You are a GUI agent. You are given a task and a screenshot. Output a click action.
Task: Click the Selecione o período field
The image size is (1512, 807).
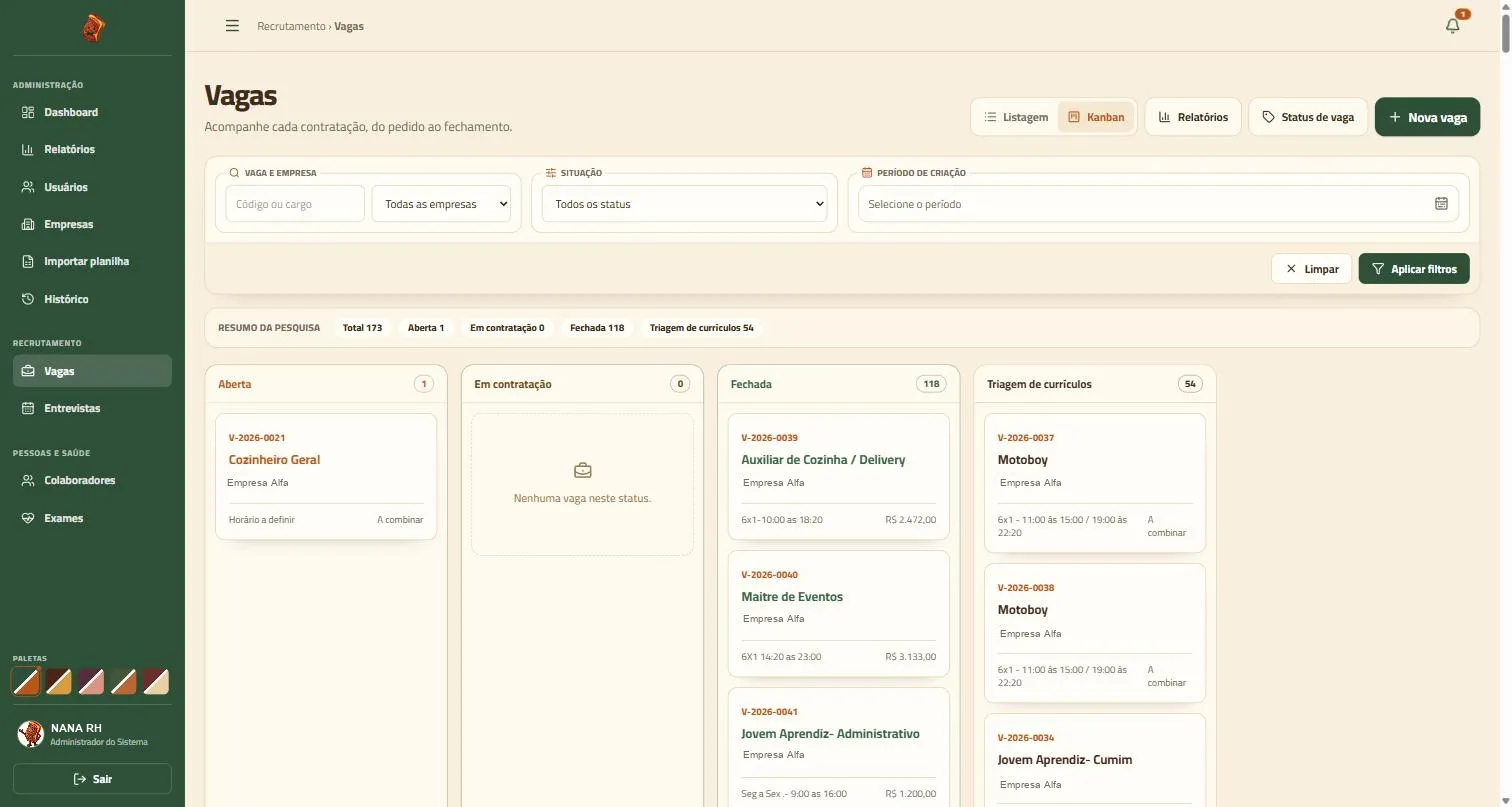[x=1158, y=204]
